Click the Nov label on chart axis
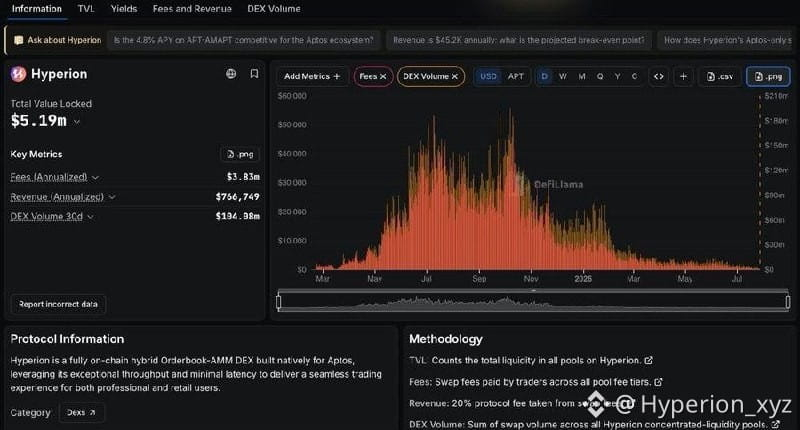This screenshot has height=430, width=800. 531,279
